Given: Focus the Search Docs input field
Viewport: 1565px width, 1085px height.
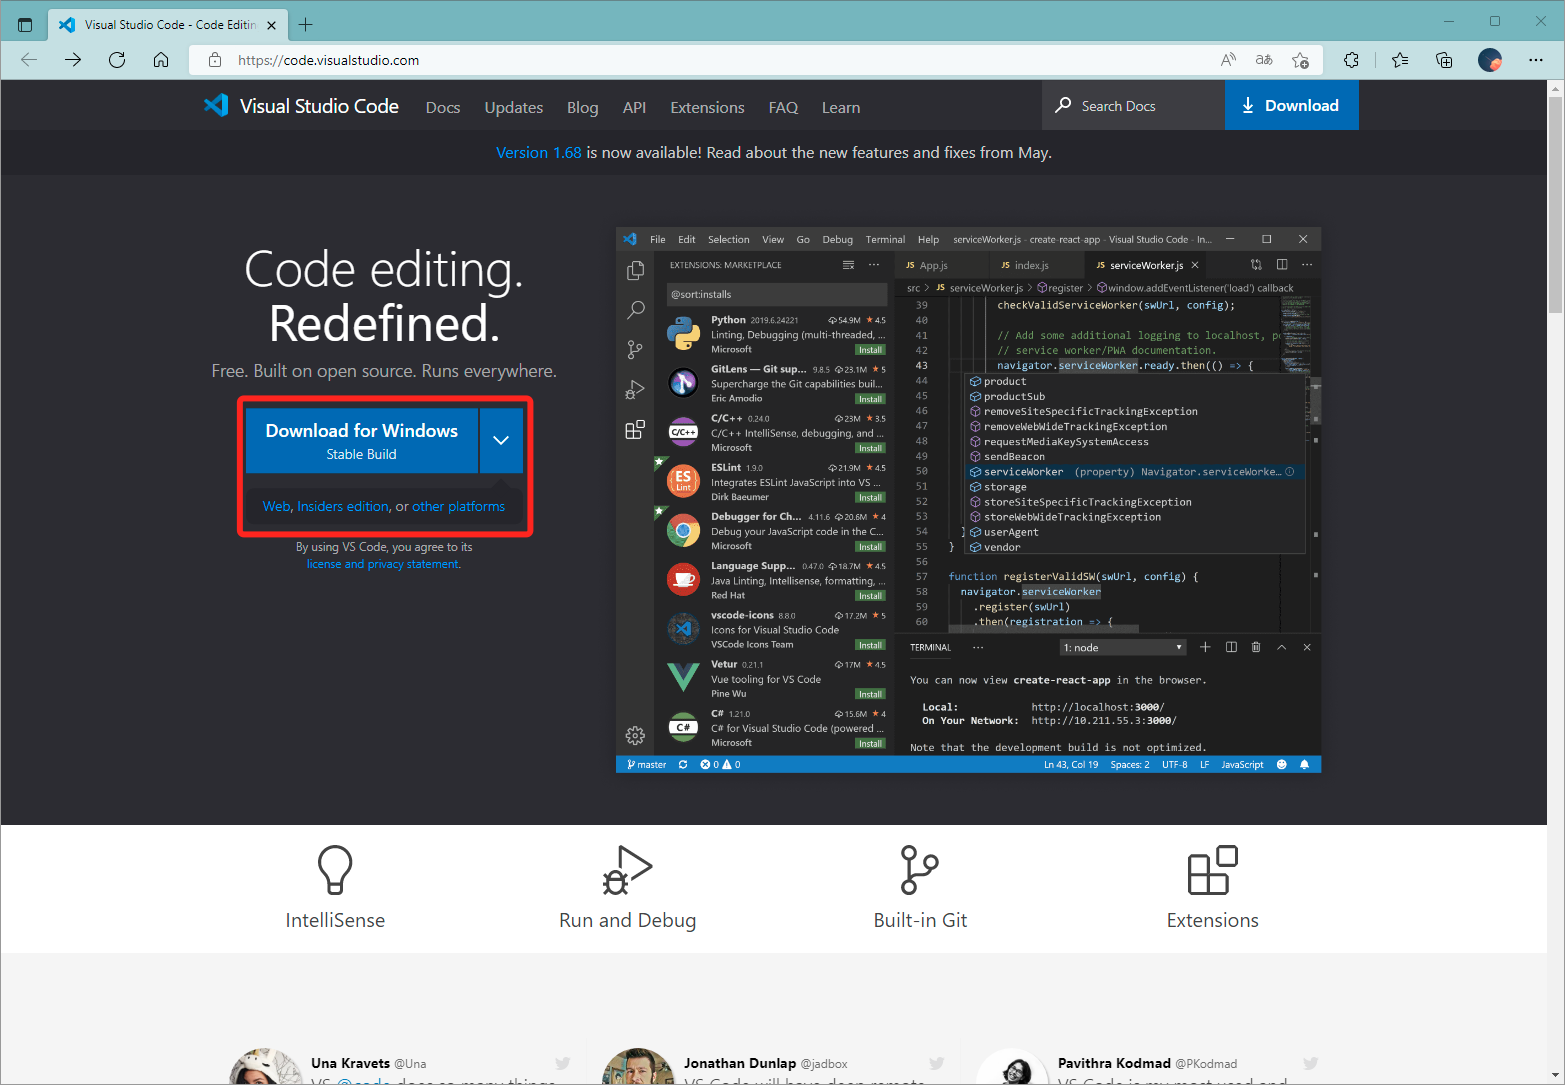Looking at the screenshot, I should point(1135,105).
